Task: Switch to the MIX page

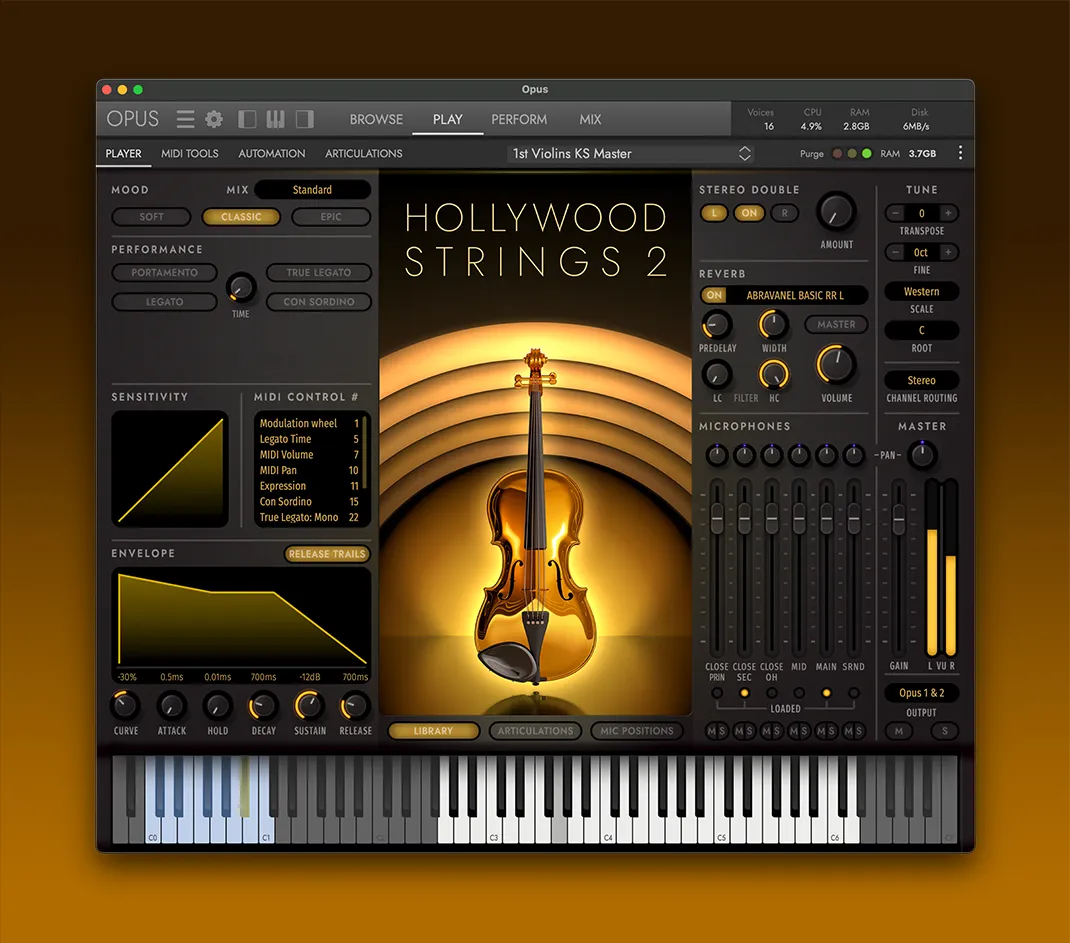Action: 590,119
